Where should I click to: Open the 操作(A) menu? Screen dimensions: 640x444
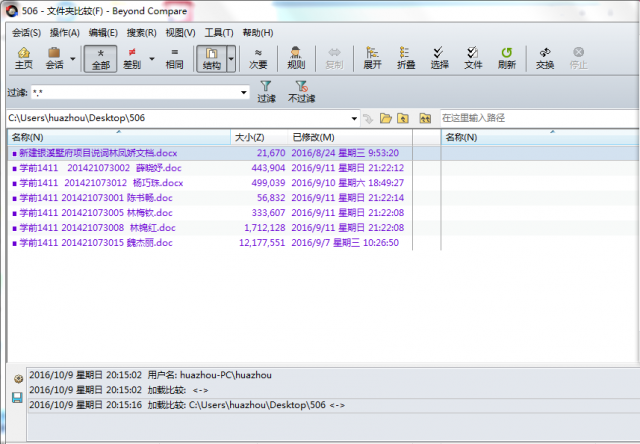64,33
